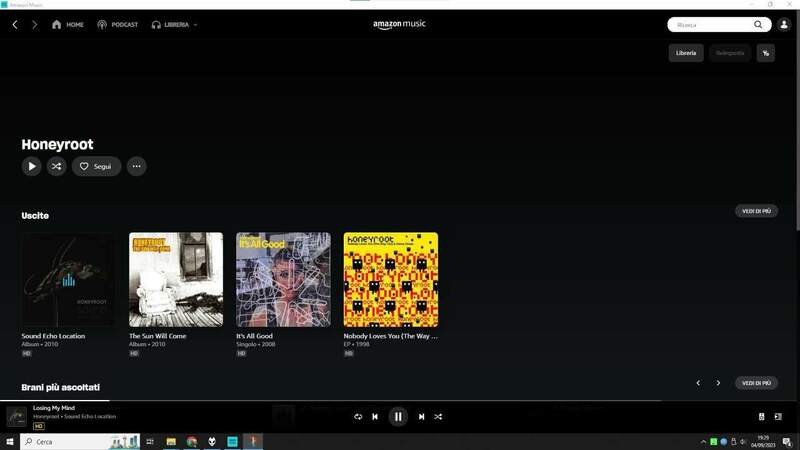This screenshot has width=800, height=450.
Task: Toggle repeat mode in player bar
Action: click(358, 417)
